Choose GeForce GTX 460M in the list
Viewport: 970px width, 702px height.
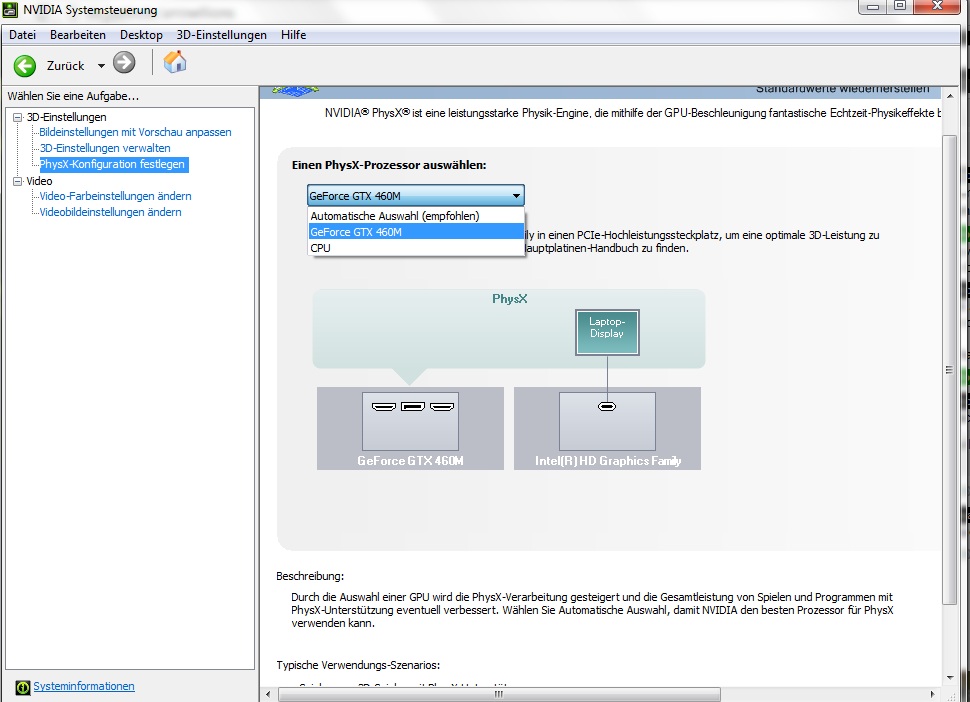point(416,232)
